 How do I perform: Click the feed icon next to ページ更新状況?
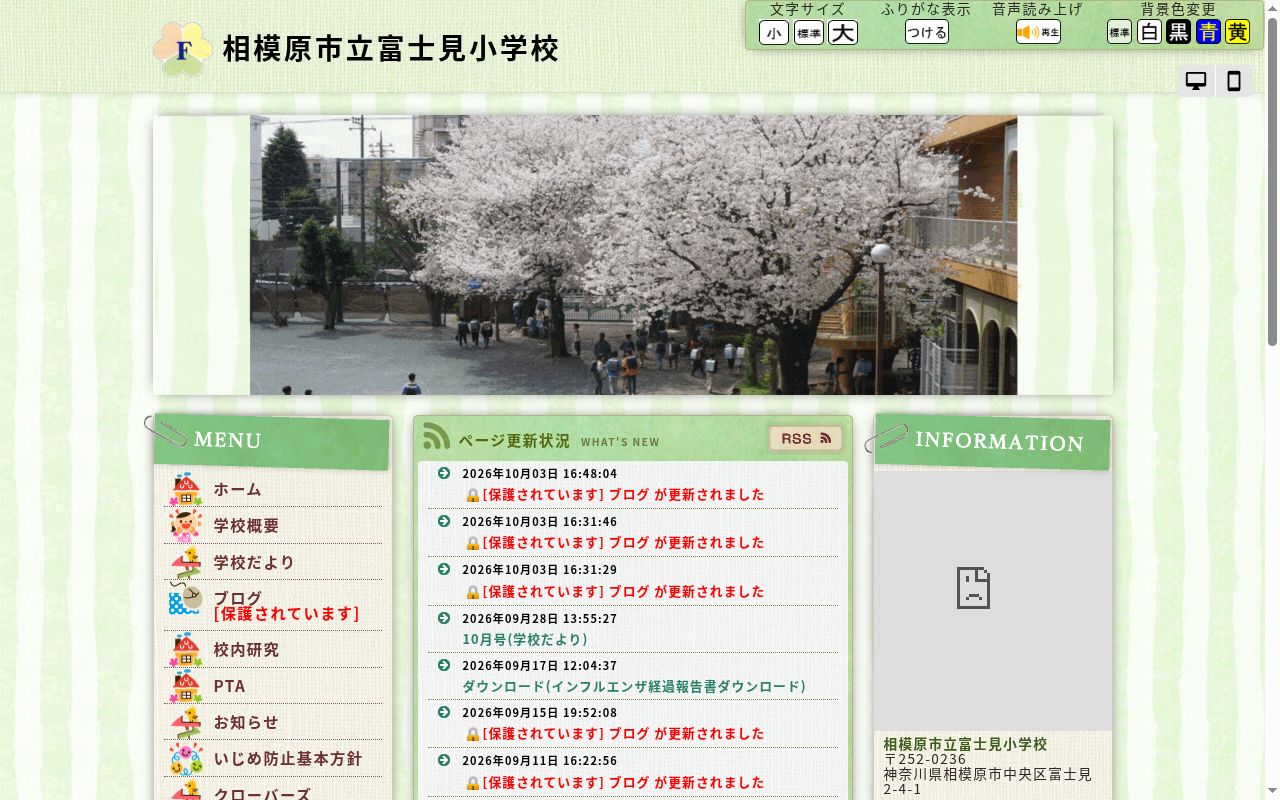[x=437, y=436]
